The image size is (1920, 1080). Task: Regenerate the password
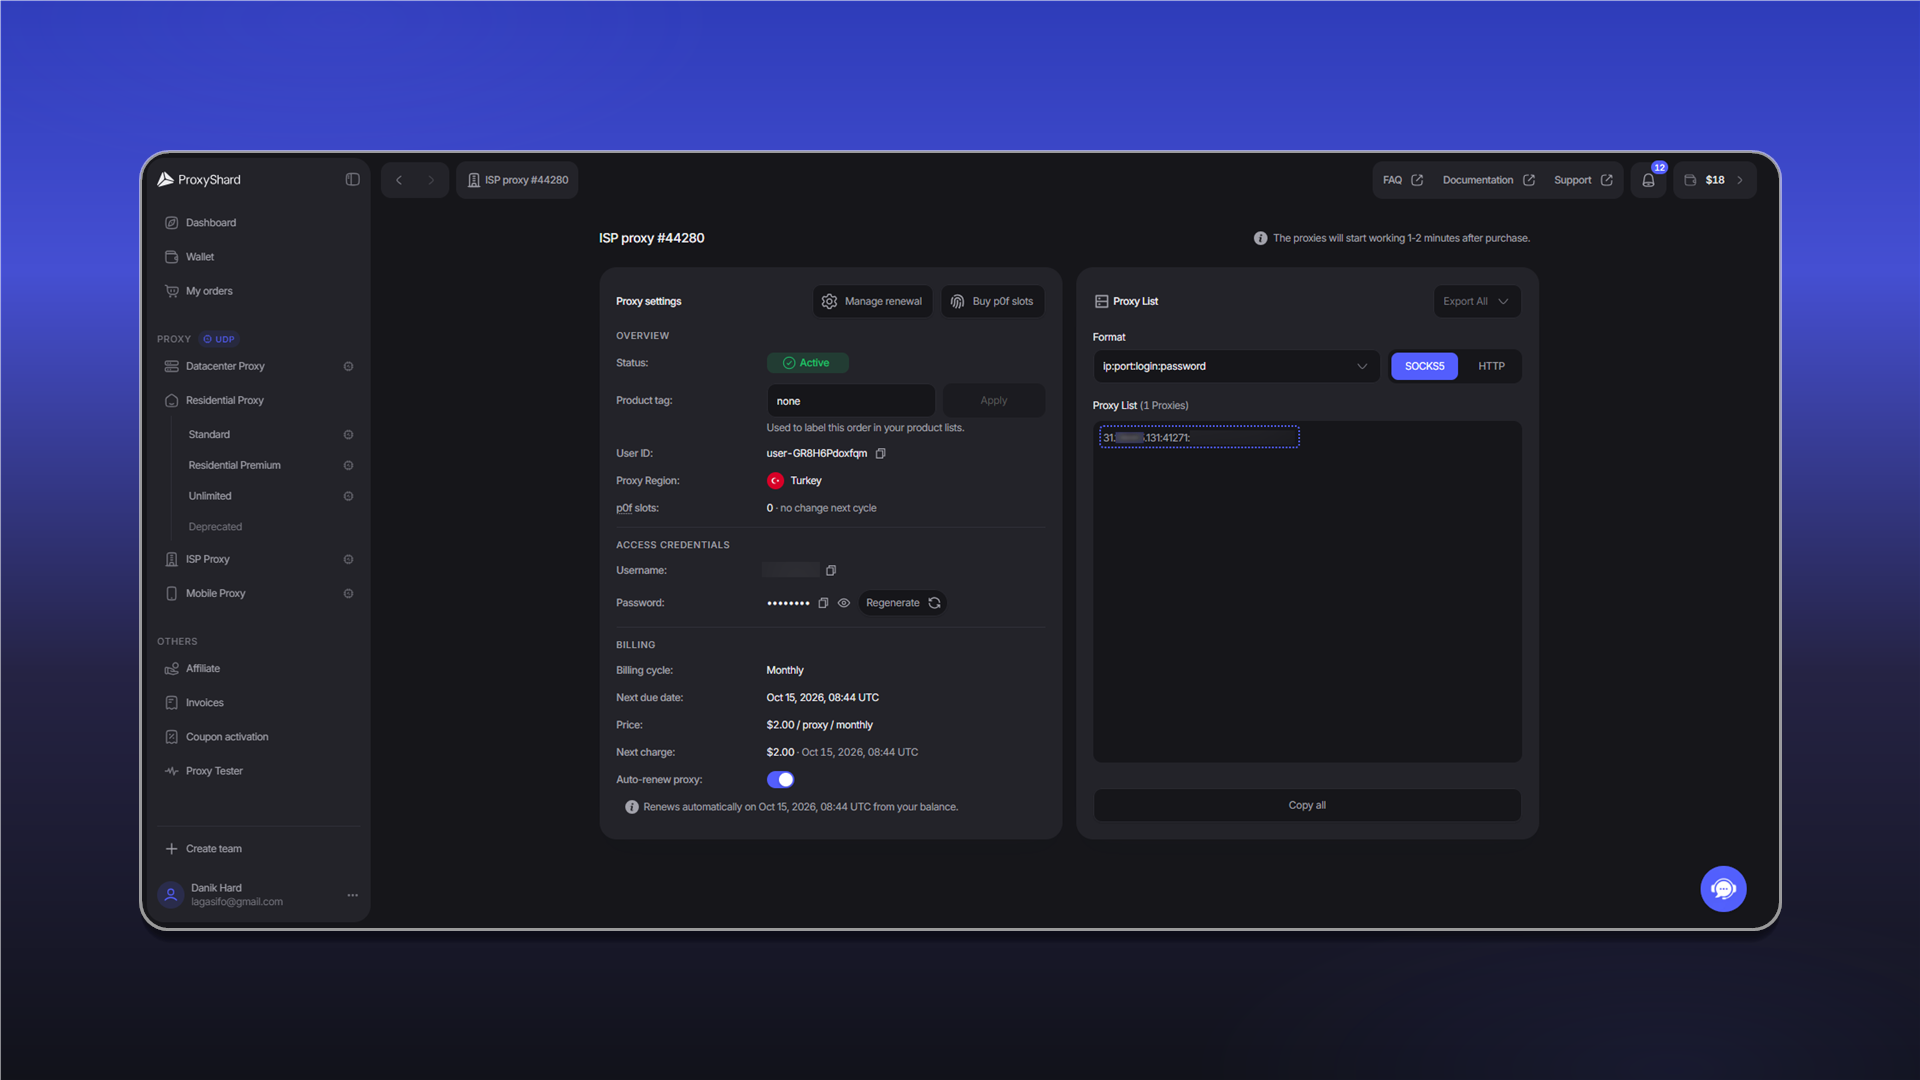902,603
